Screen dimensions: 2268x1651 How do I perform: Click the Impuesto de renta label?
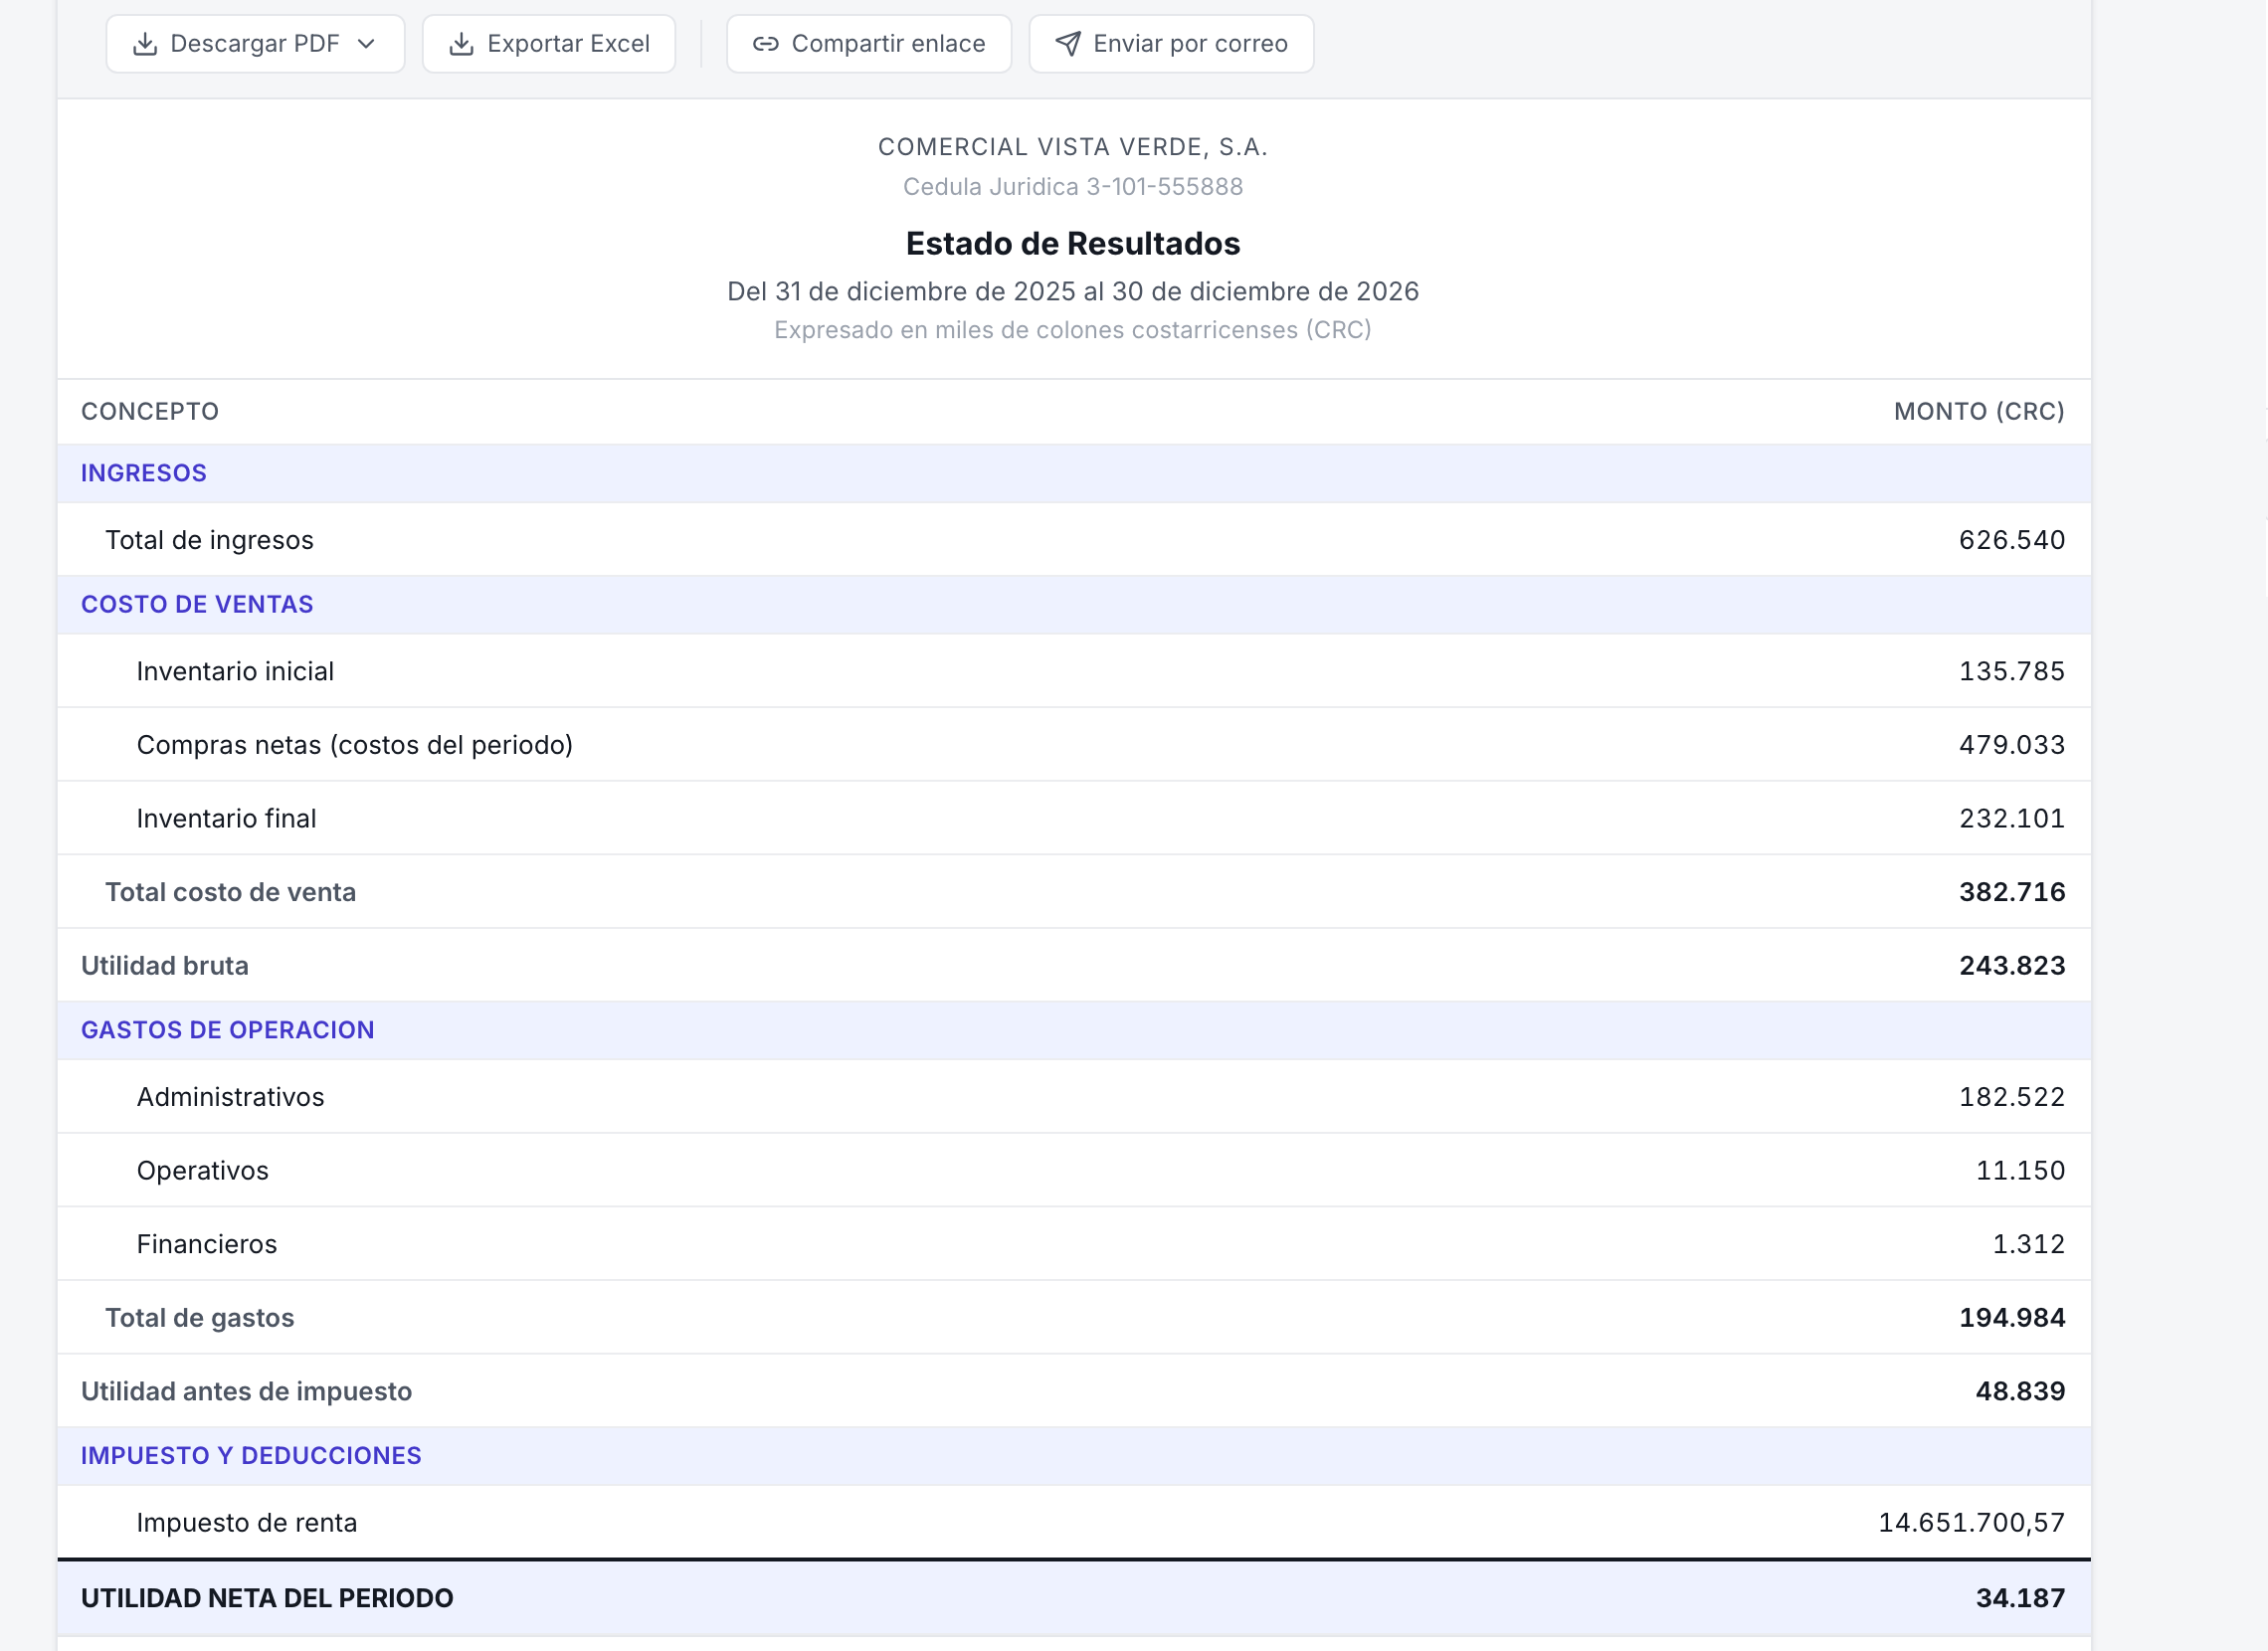247,1523
